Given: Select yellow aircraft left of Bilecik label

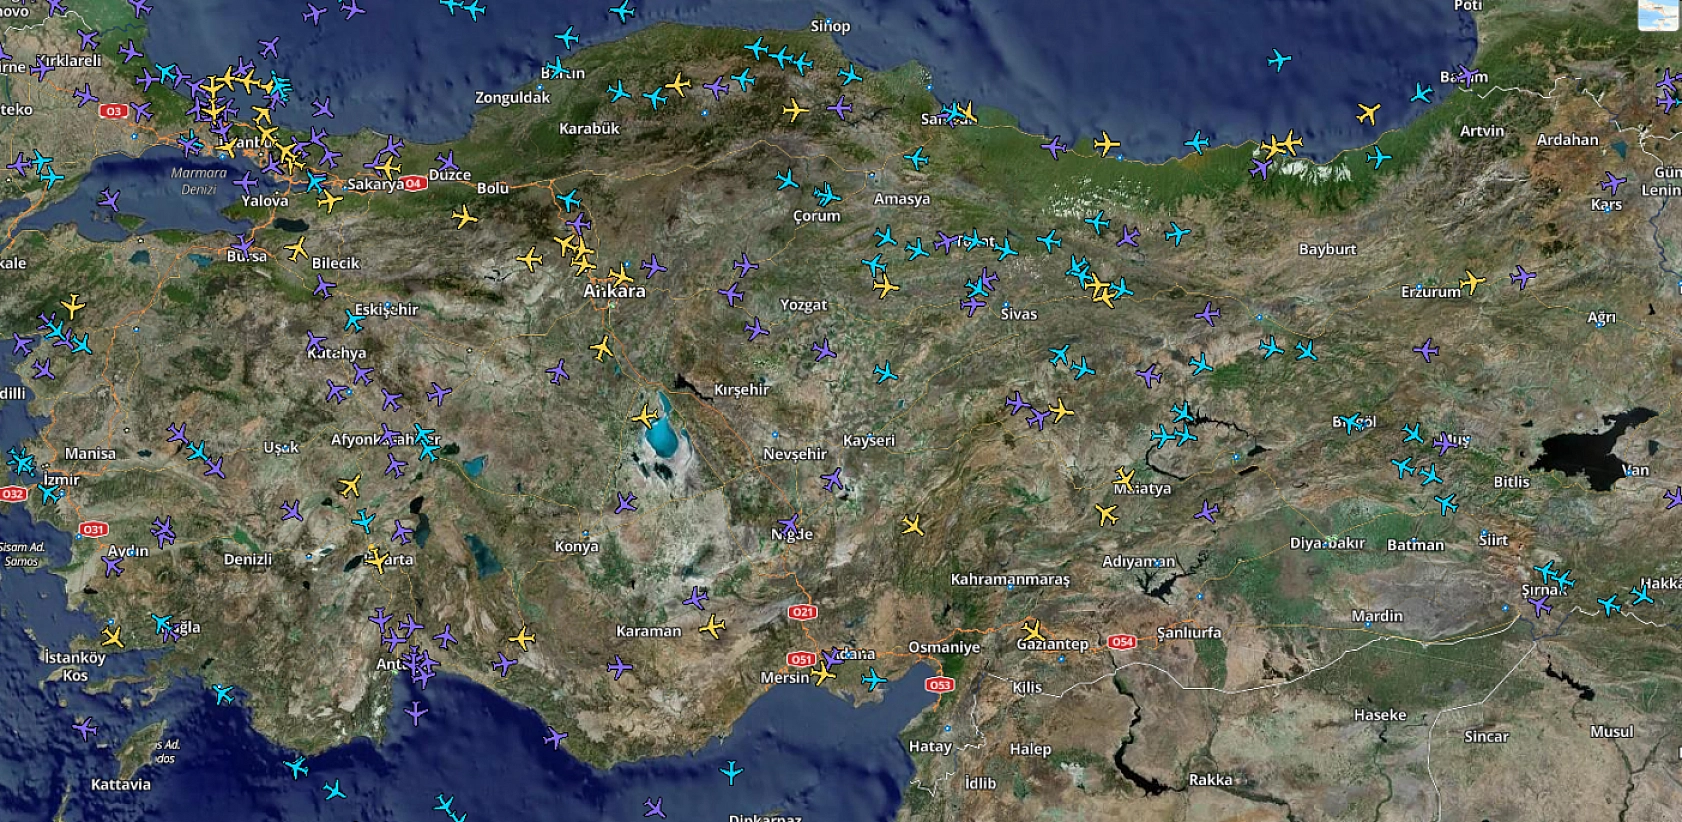Looking at the screenshot, I should coord(296,249).
